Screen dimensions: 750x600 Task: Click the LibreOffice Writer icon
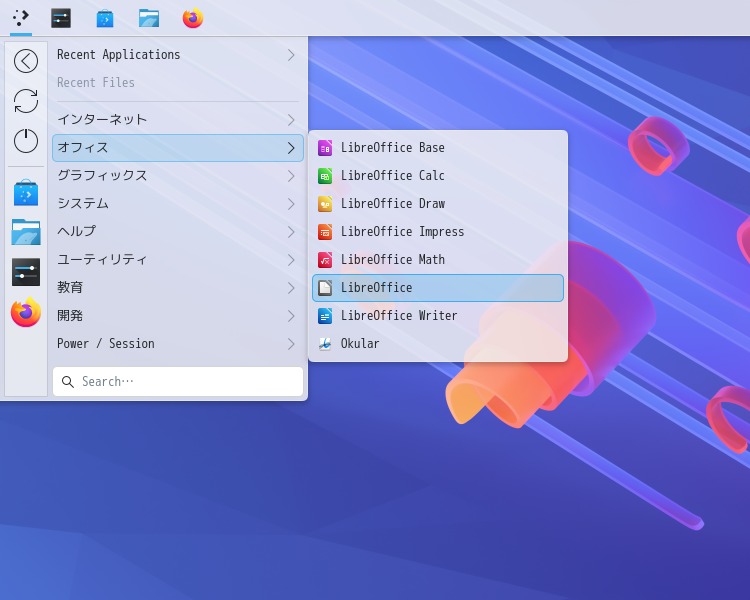(325, 316)
